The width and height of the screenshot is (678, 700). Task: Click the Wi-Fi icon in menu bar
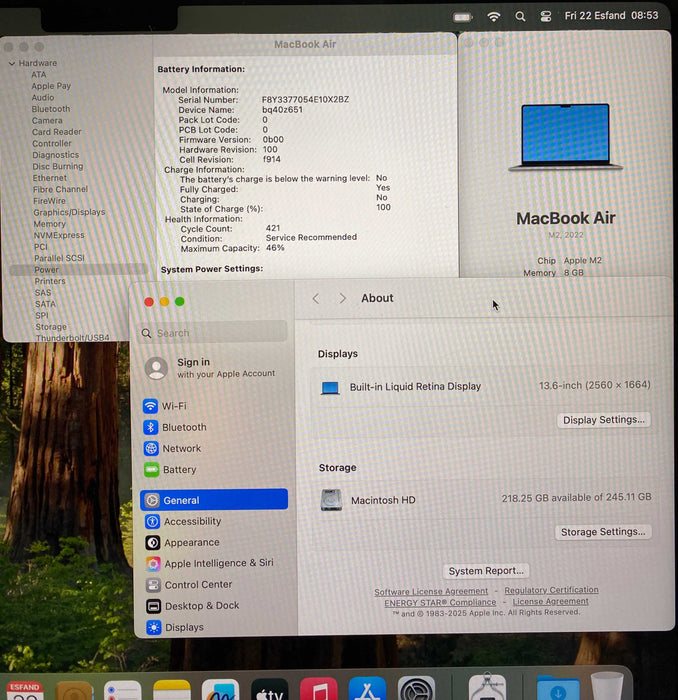pos(493,17)
